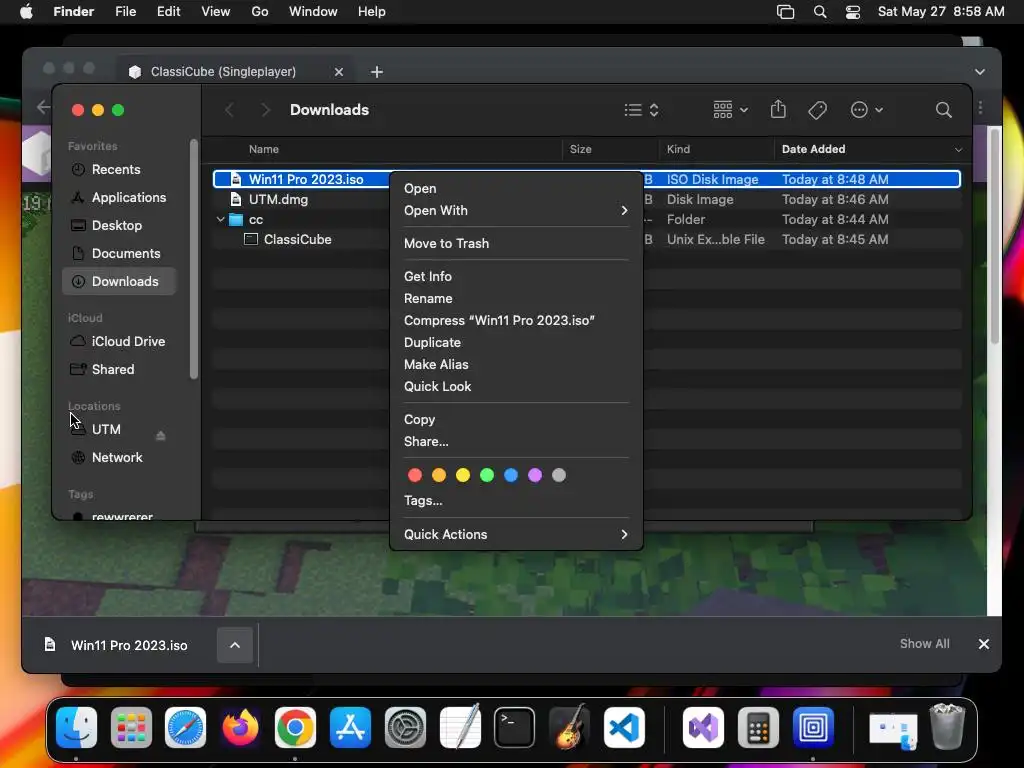
Task: Select the ClassiCube file row
Action: click(586, 240)
